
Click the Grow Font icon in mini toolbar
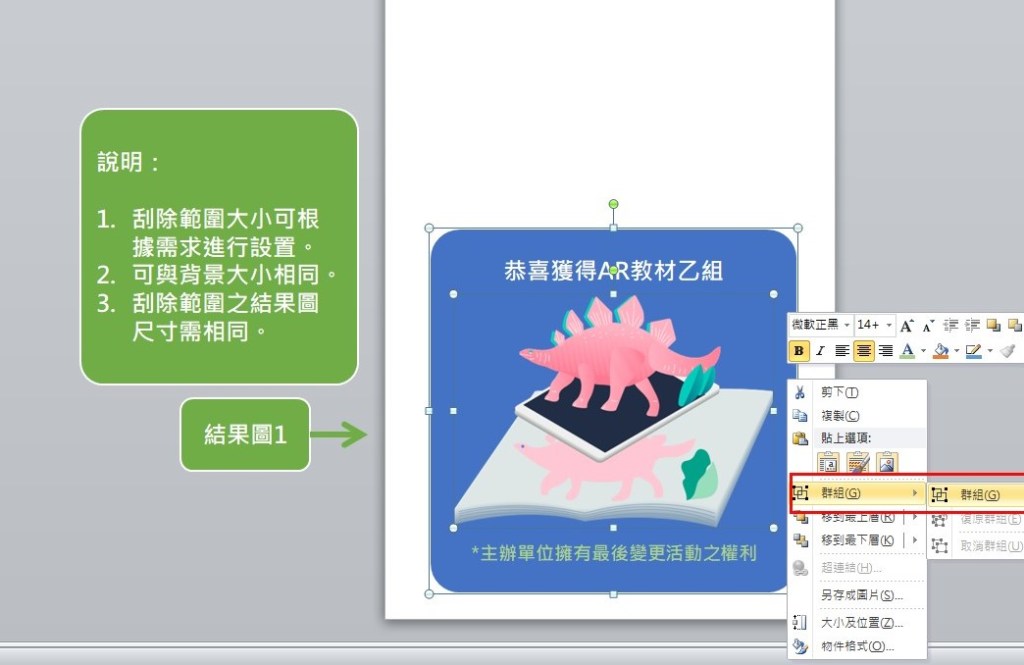(906, 325)
